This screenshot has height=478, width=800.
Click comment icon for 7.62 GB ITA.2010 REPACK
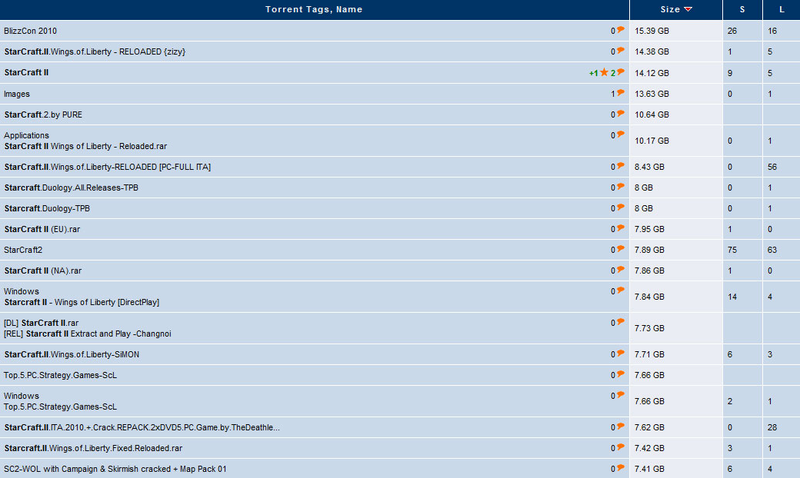620,427
